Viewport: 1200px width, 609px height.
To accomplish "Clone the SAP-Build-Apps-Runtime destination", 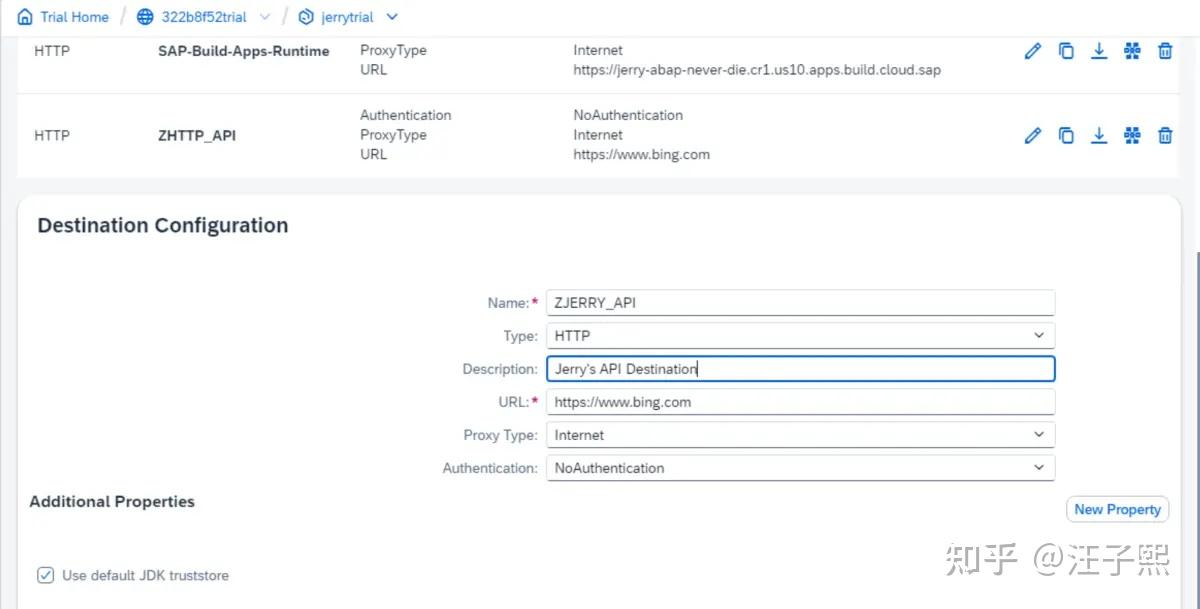I will point(1066,51).
